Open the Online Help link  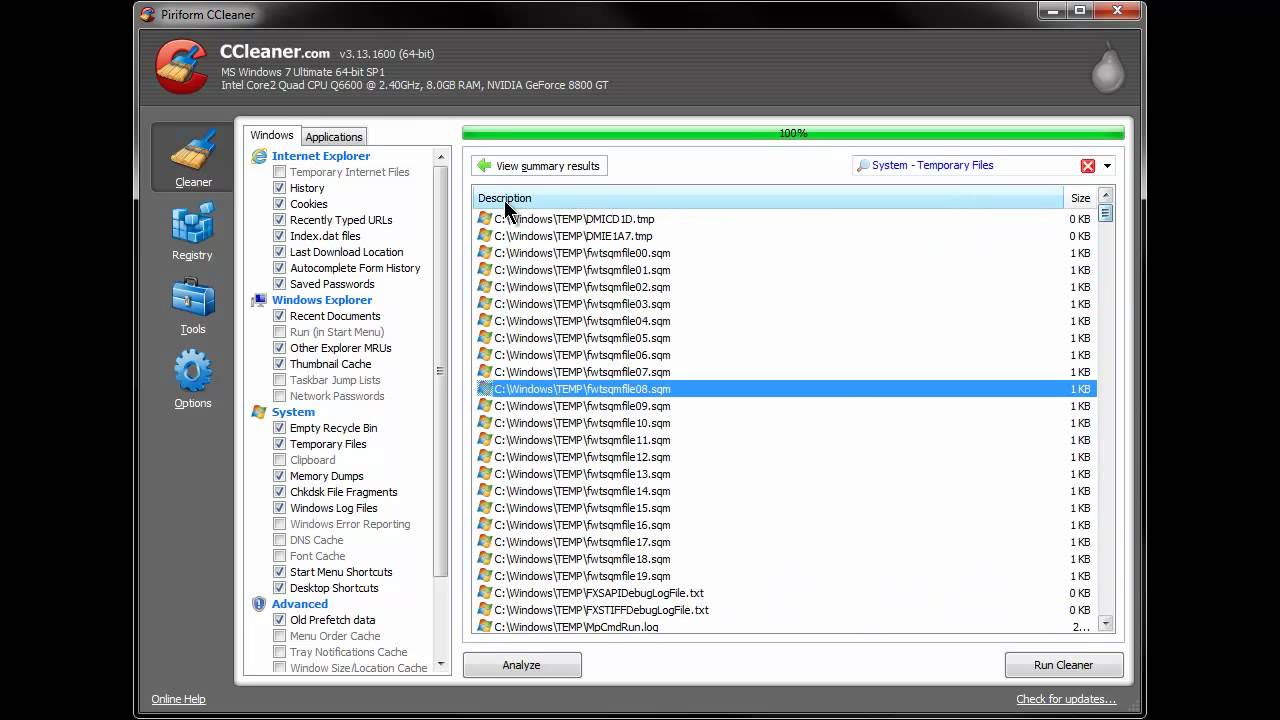pos(178,699)
